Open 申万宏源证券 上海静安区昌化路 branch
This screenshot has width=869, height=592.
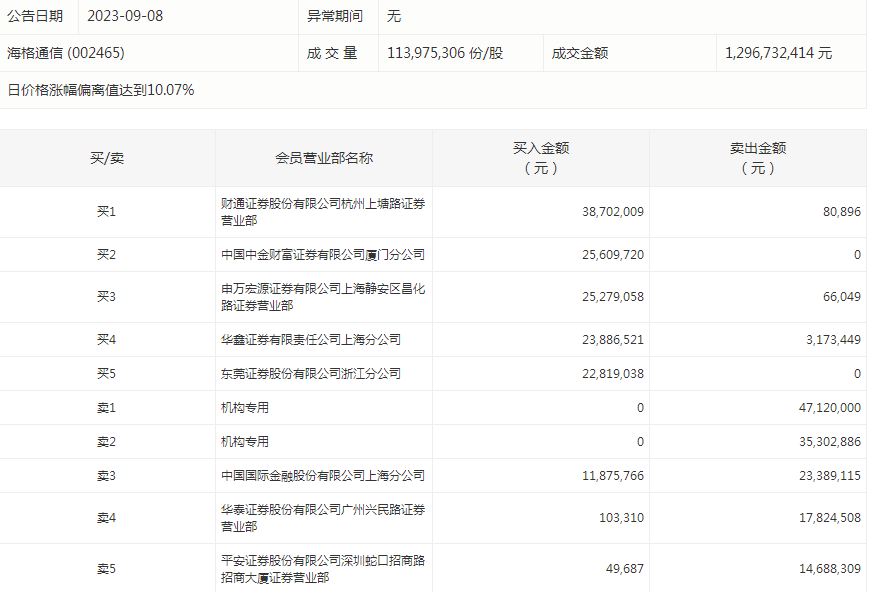[x=323, y=297]
